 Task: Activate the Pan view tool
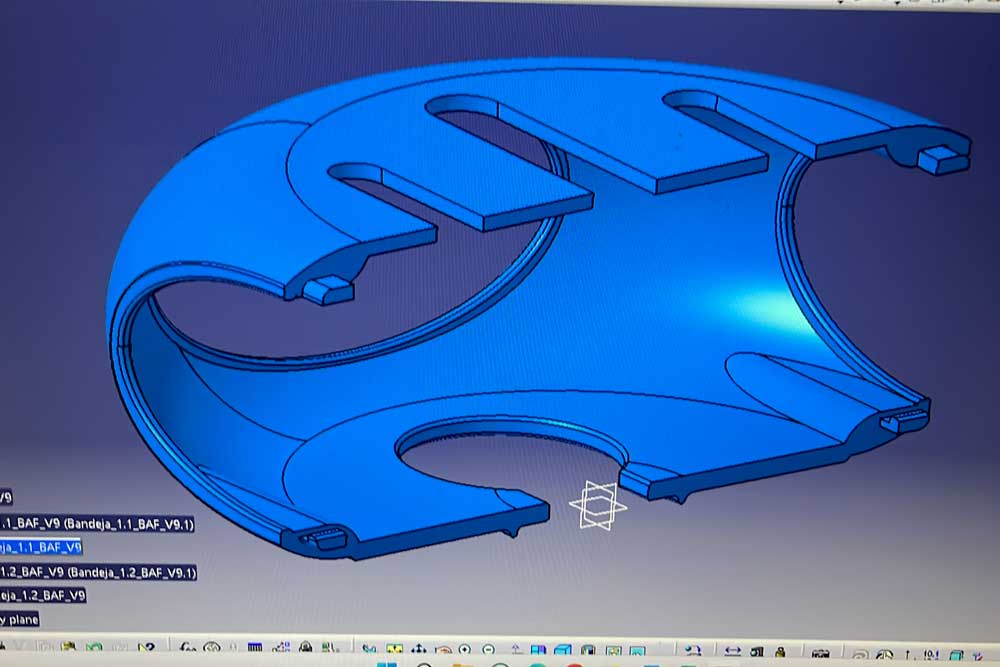tap(418, 650)
